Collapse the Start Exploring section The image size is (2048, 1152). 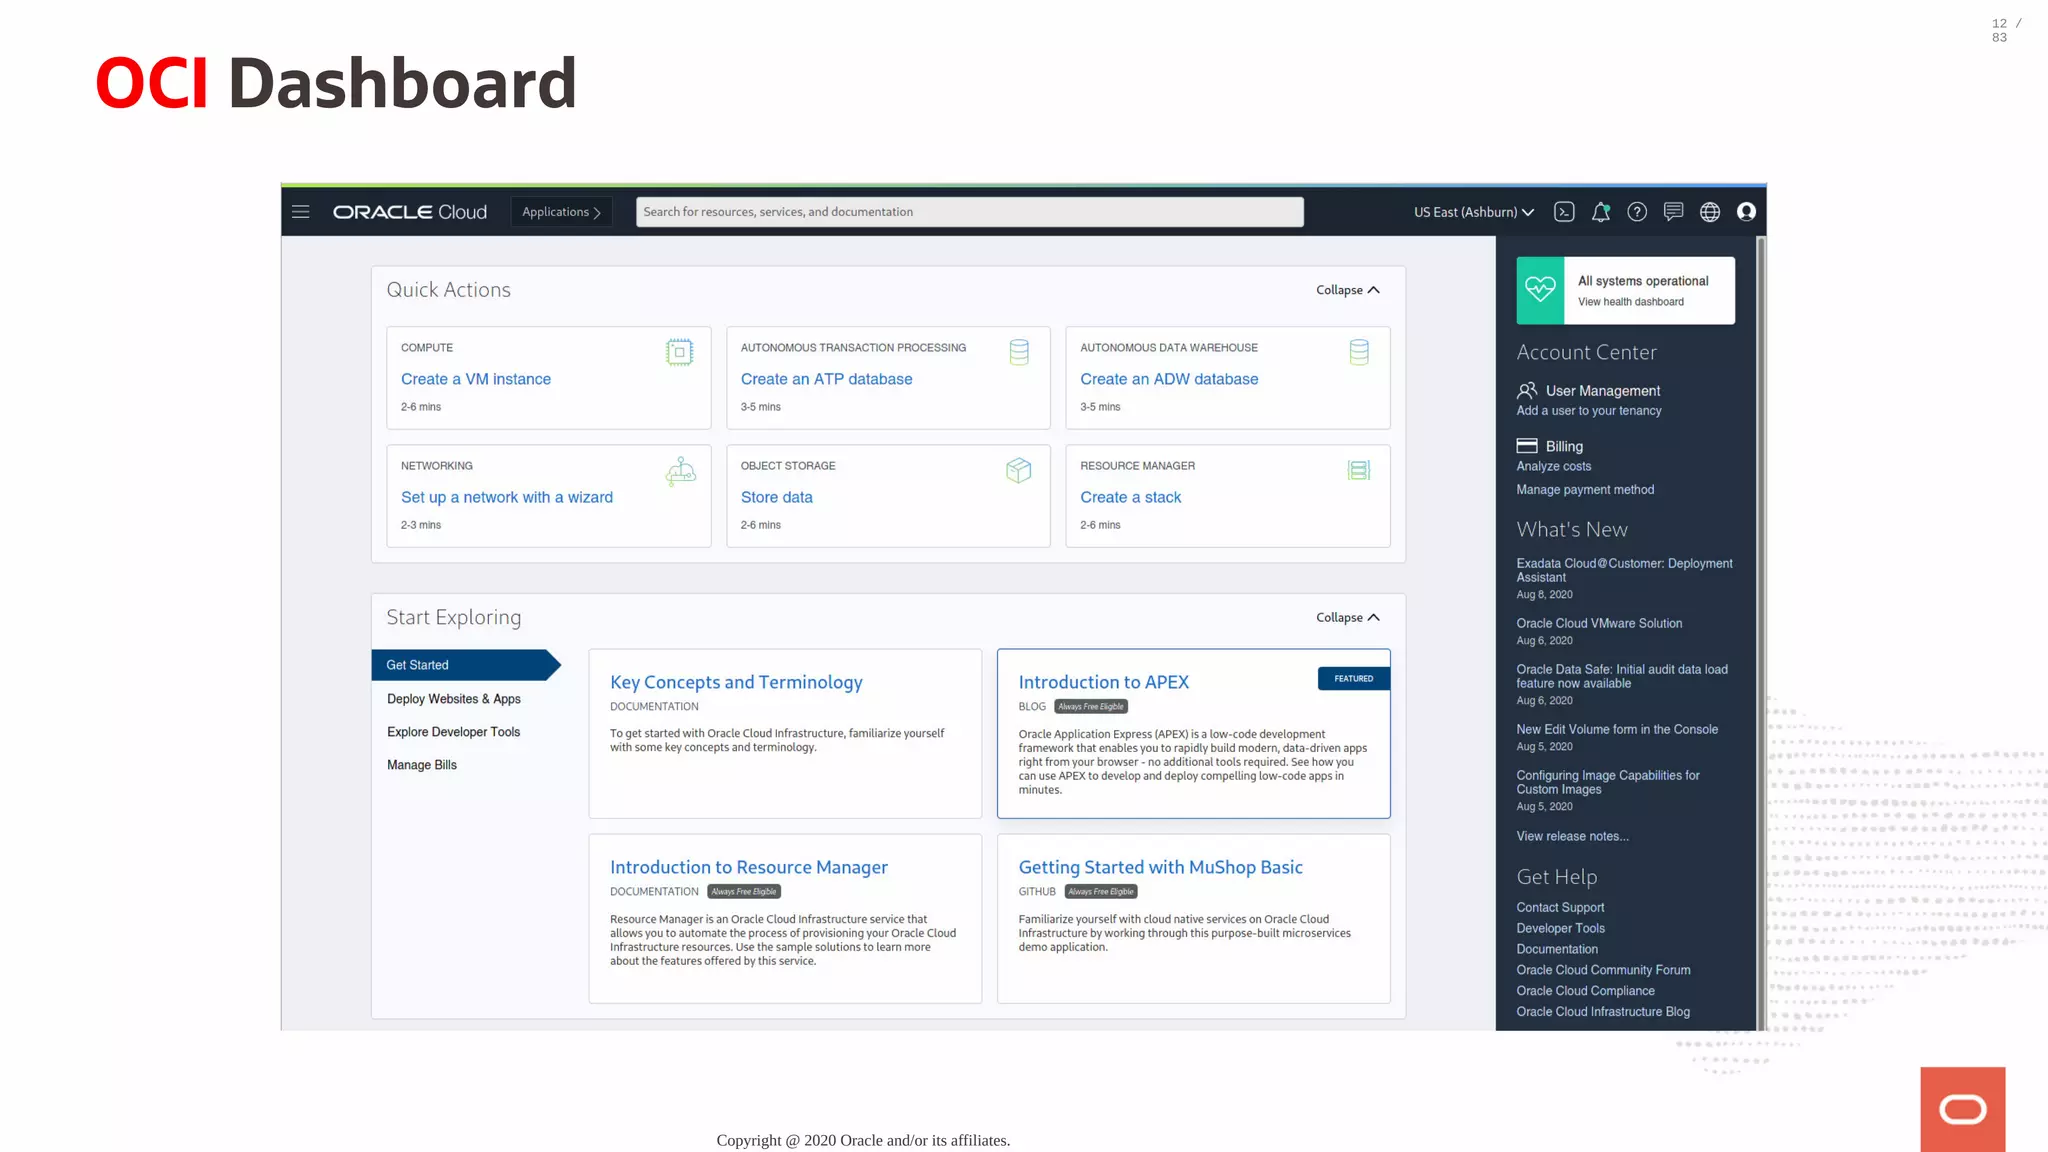coord(1347,617)
